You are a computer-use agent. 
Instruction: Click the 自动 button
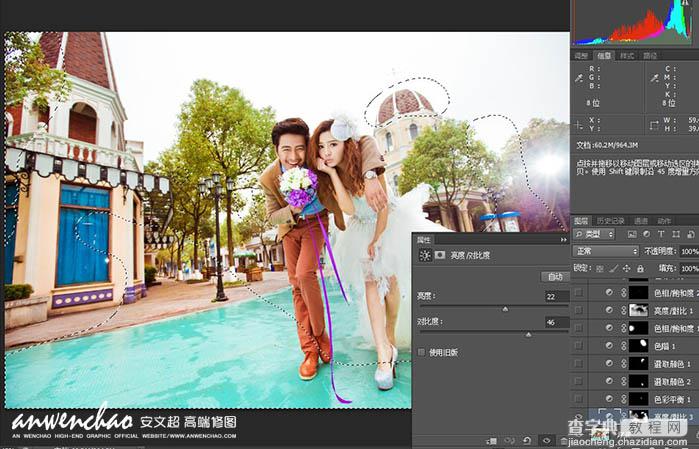pos(555,276)
